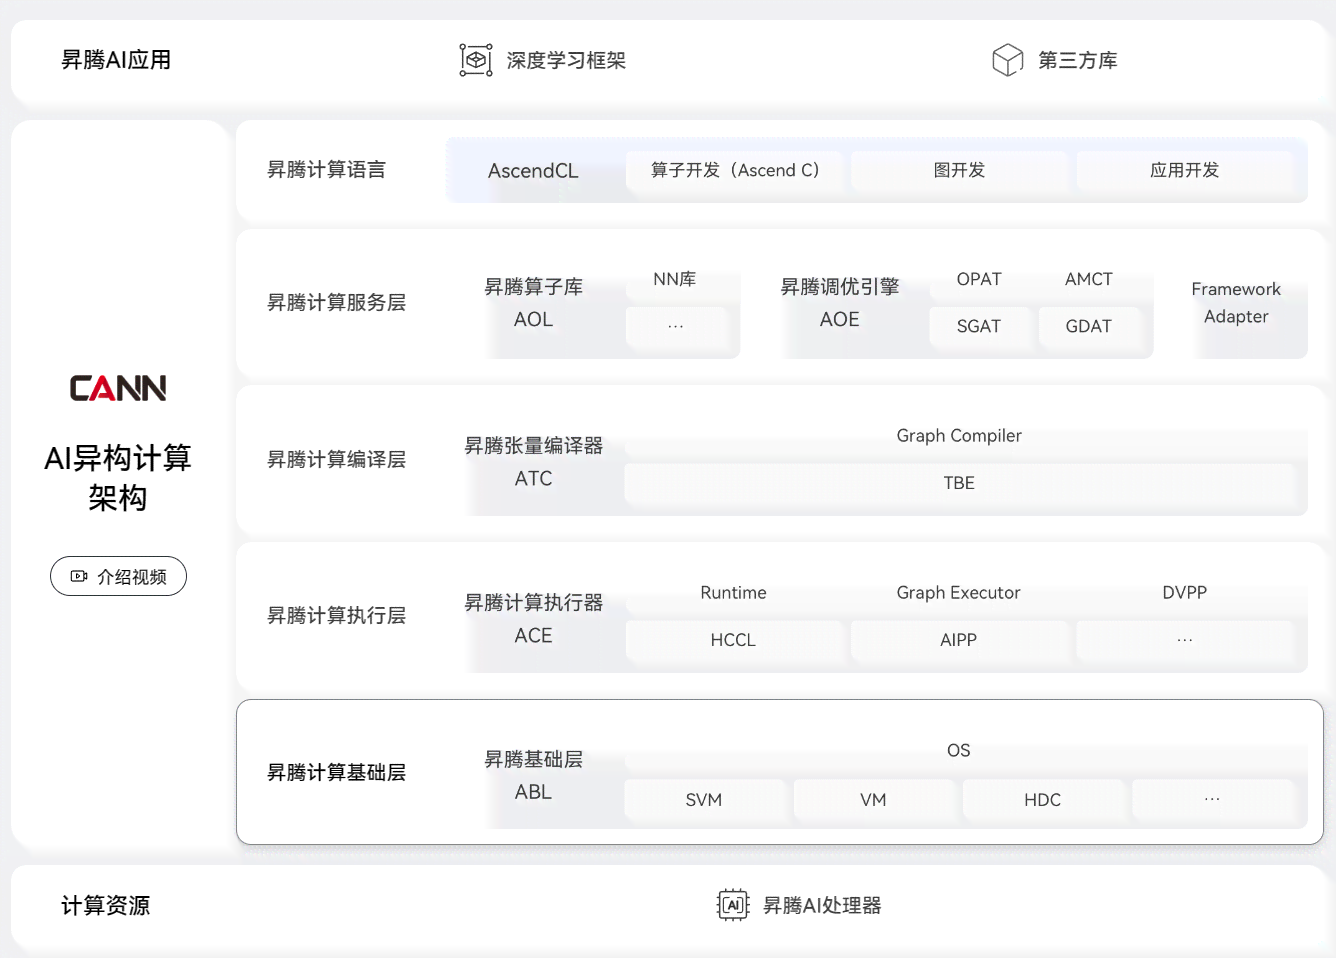
Task: Select 昇腾计算执行层 layer label
Action: pyautogui.click(x=336, y=616)
